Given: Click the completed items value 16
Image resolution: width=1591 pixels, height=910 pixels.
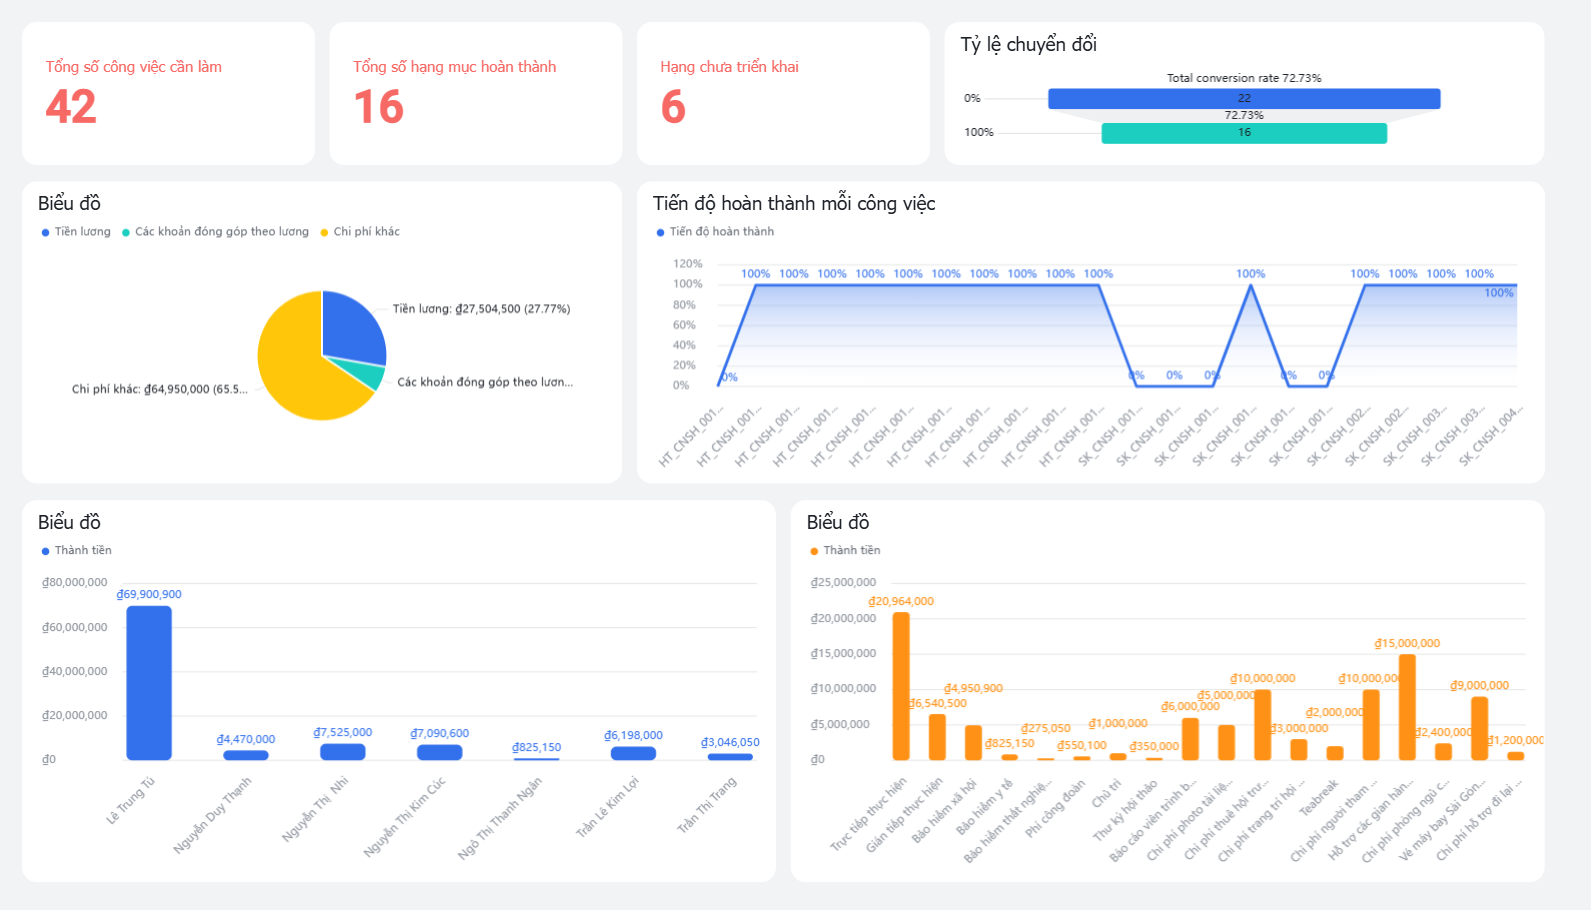Looking at the screenshot, I should pos(378,107).
